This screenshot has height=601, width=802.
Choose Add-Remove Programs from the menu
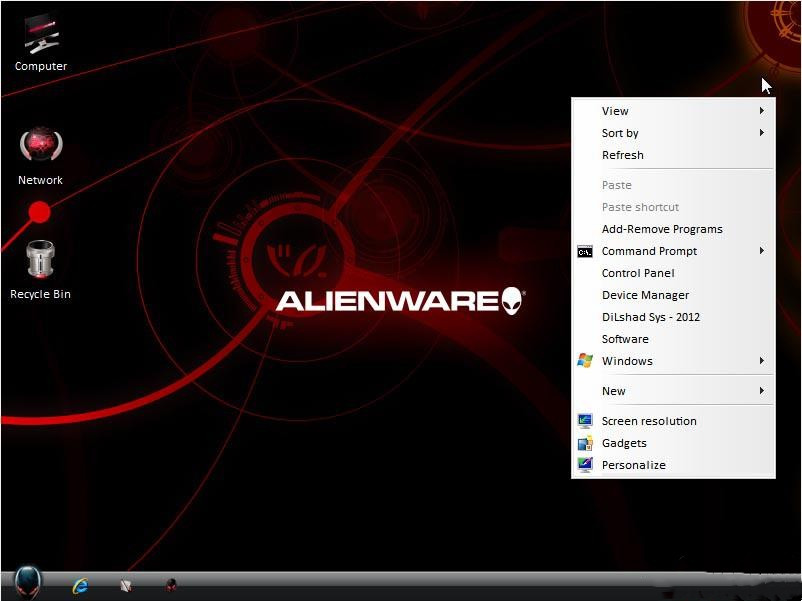pos(673,229)
